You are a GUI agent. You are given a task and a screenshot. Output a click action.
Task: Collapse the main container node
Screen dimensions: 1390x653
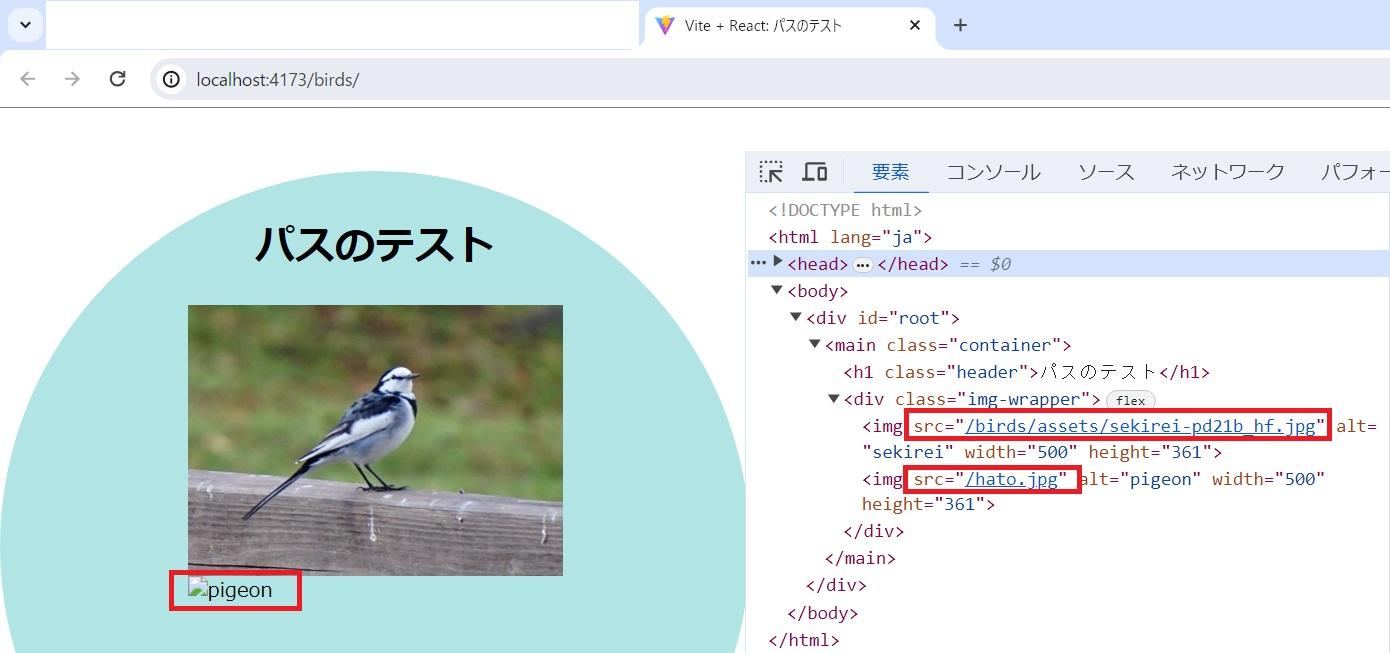[815, 344]
